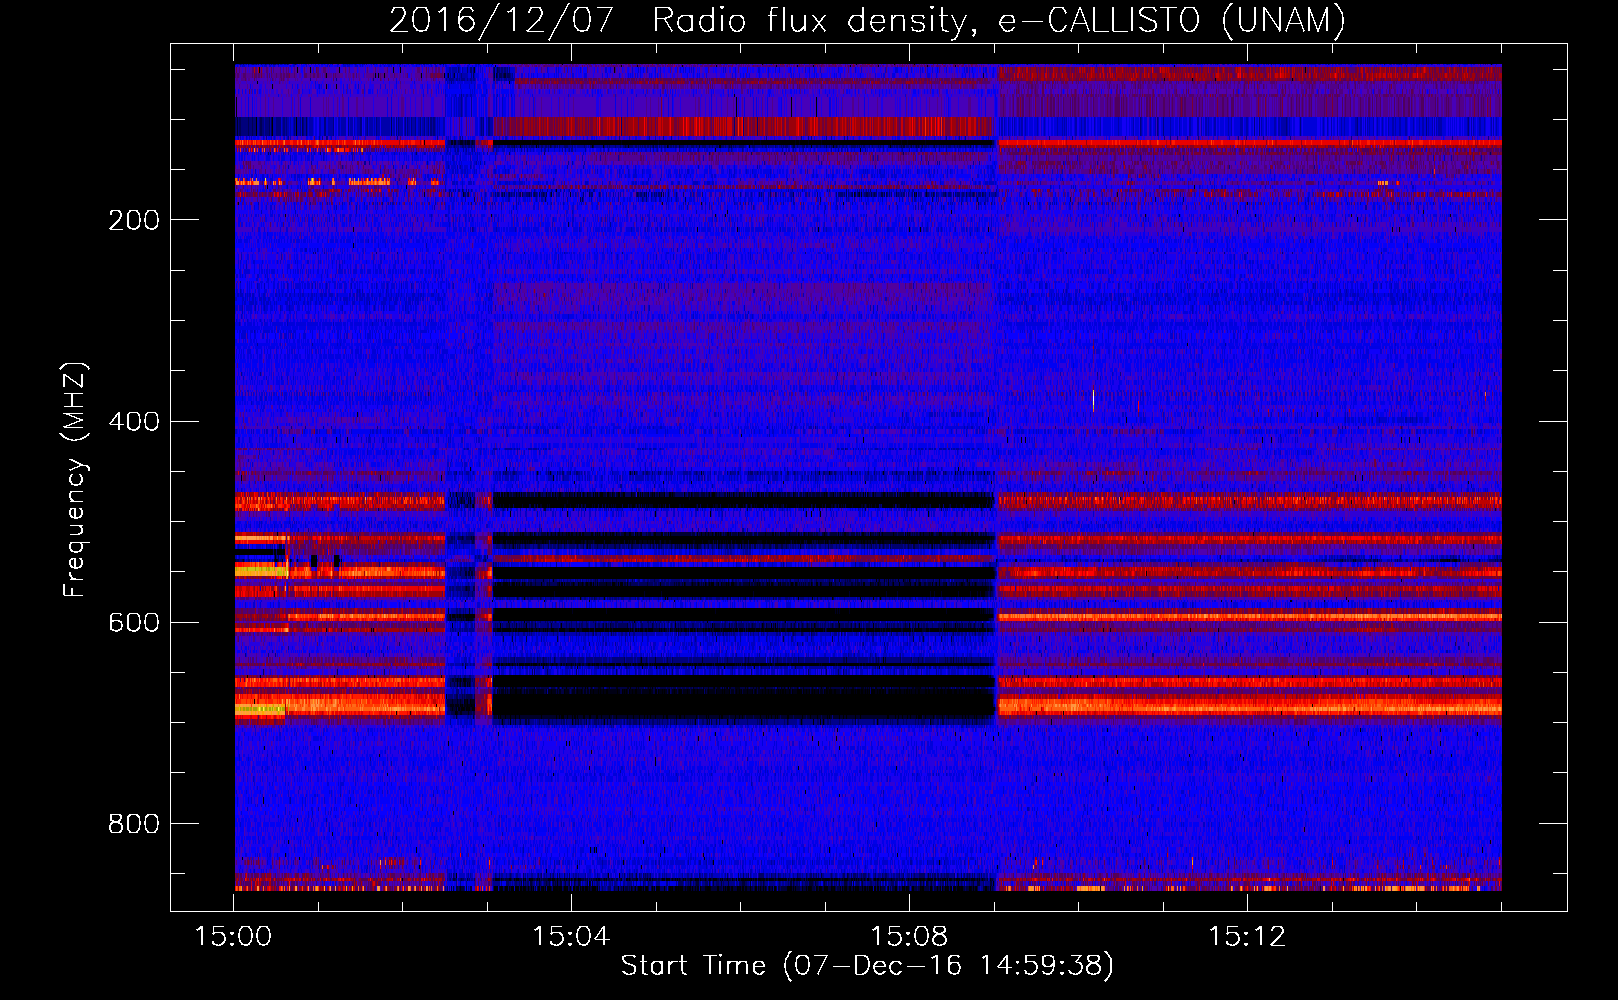Click the plot title '2016/12/07 Radio flux density, e-CALLISTO (UNAM)'

coord(867,21)
